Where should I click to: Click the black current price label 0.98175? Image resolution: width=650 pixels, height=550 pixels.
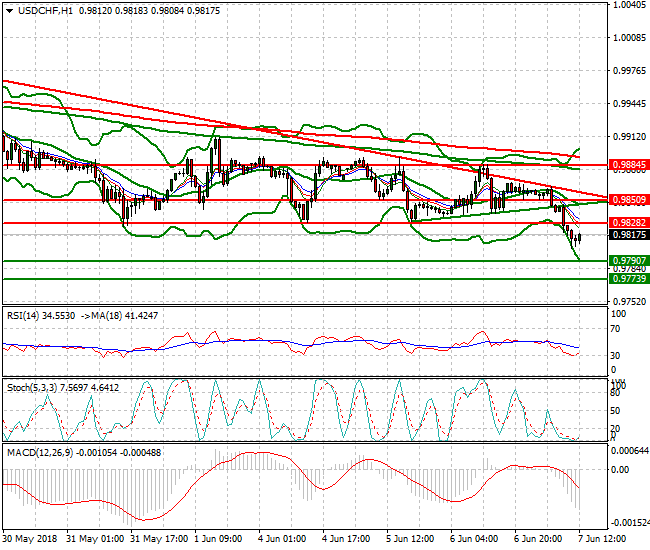click(629, 235)
